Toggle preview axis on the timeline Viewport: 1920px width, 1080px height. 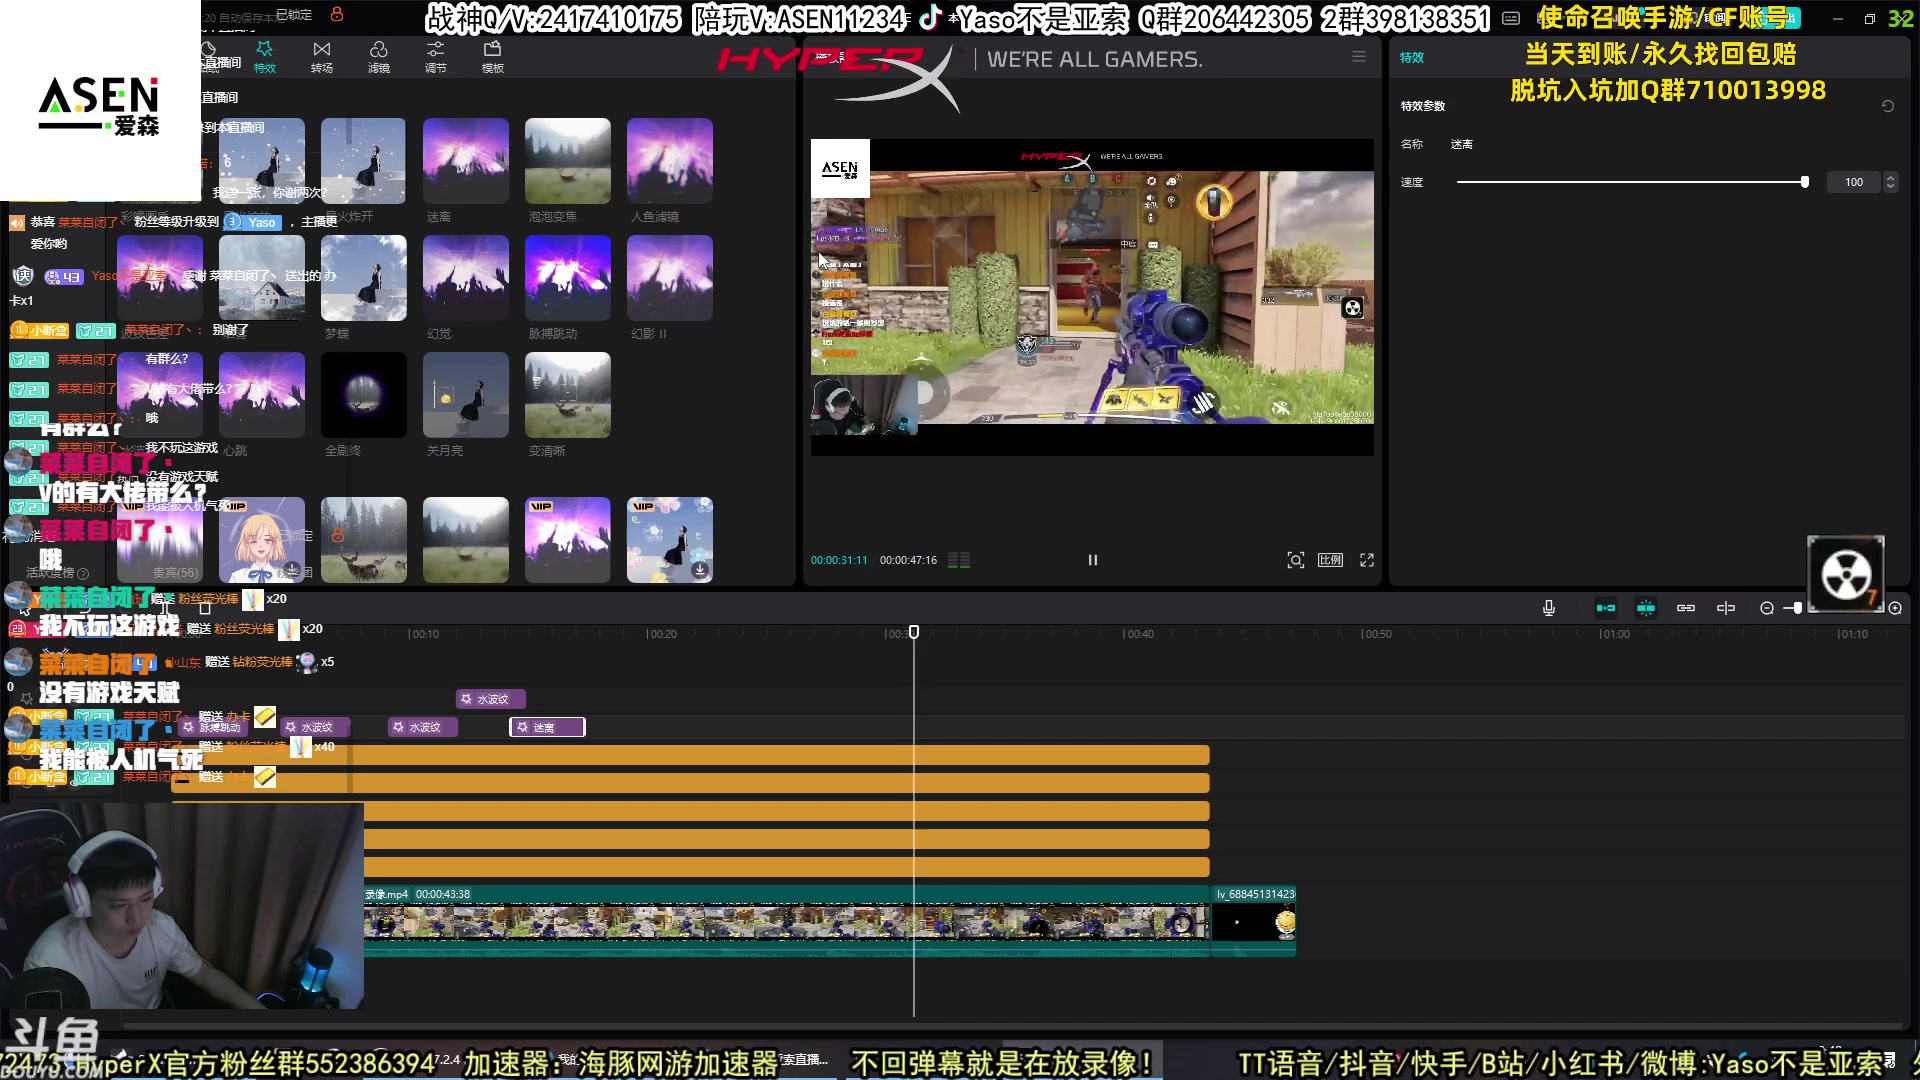tap(1726, 608)
